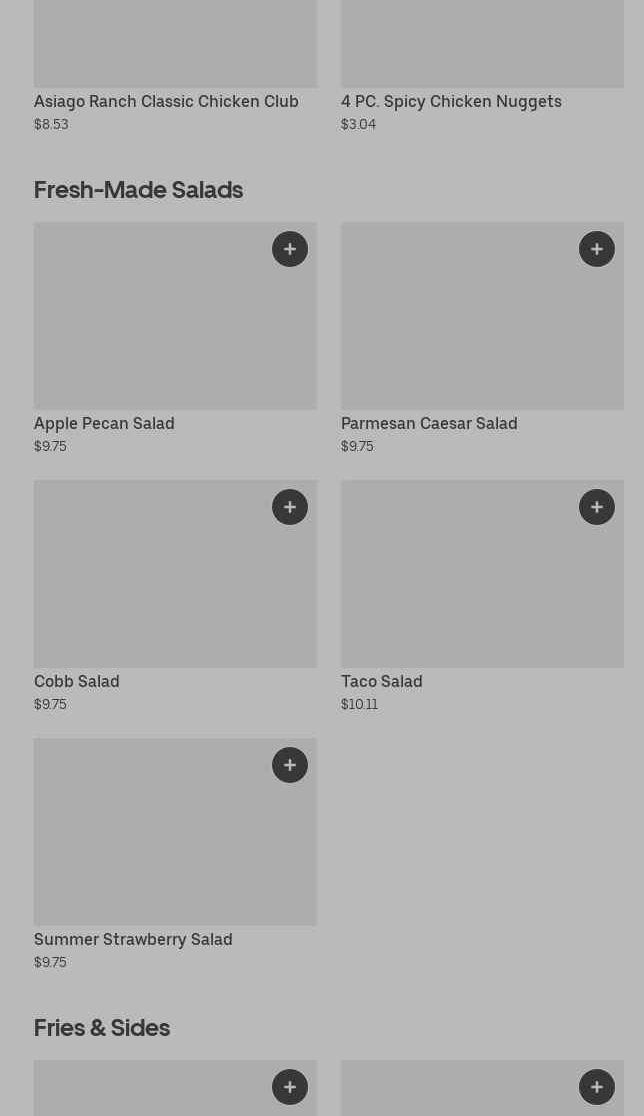The width and height of the screenshot is (644, 1116).
Task: Add Summer Strawberry Salad to cart
Action: point(290,765)
